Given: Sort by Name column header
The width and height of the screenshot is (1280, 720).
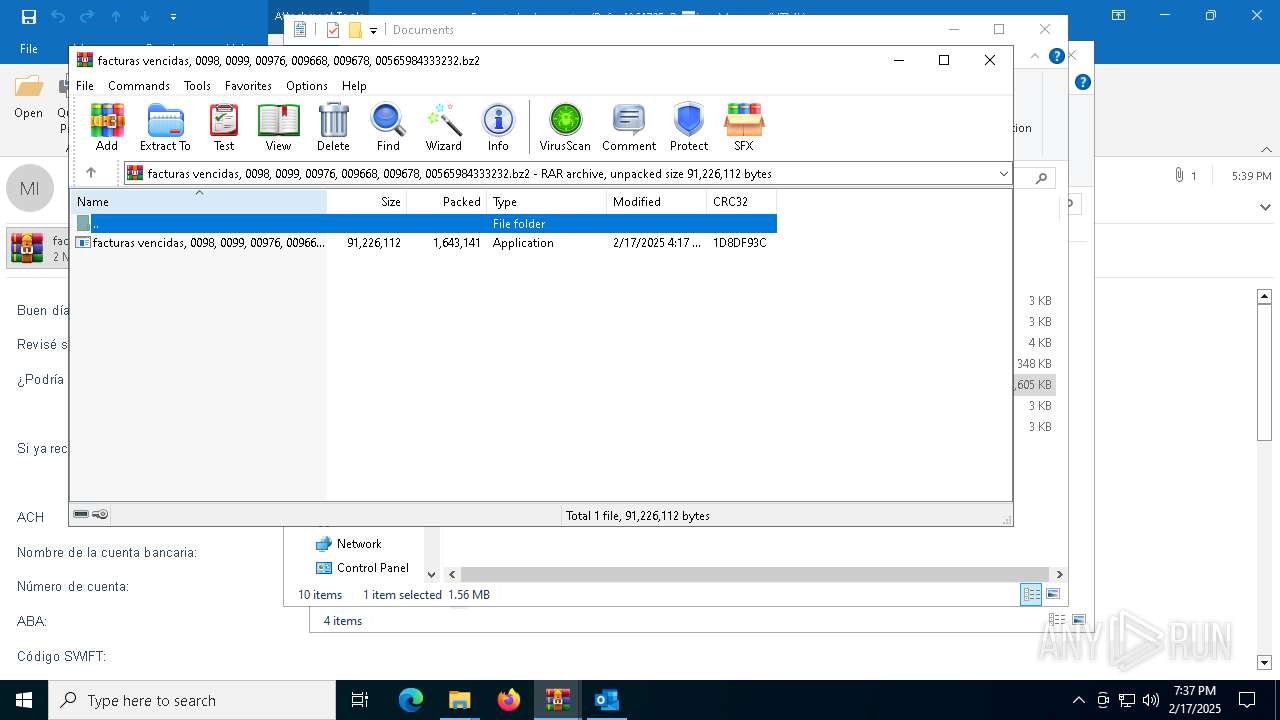Looking at the screenshot, I should pos(198,202).
